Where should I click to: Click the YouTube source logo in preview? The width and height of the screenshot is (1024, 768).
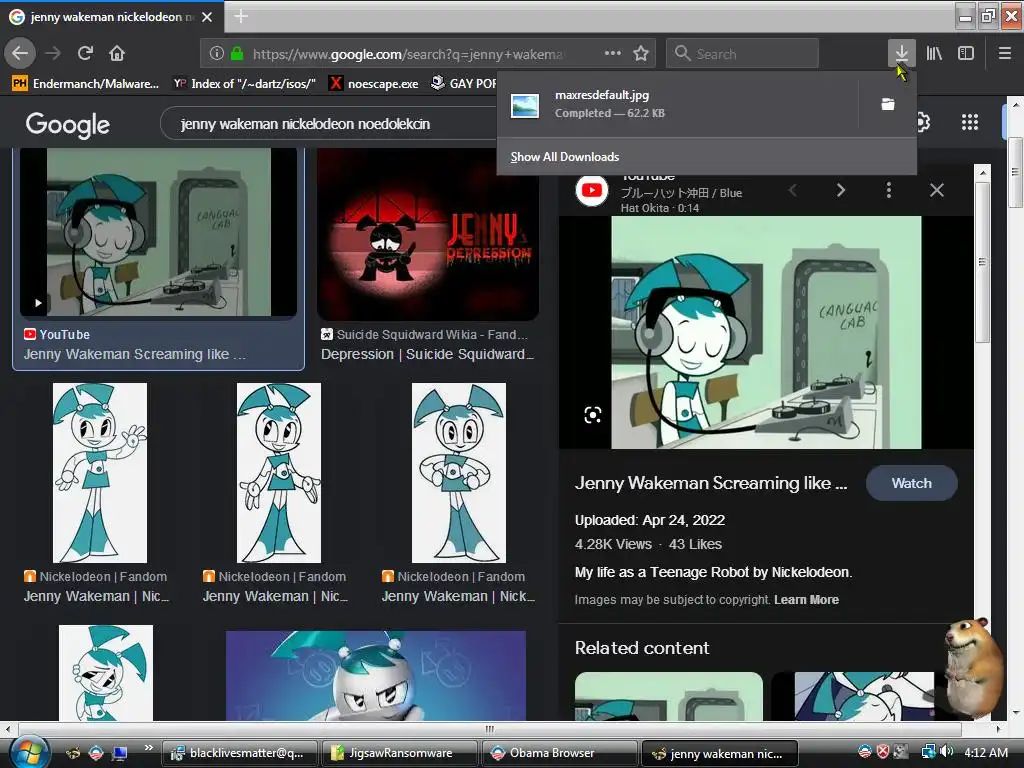click(x=592, y=190)
